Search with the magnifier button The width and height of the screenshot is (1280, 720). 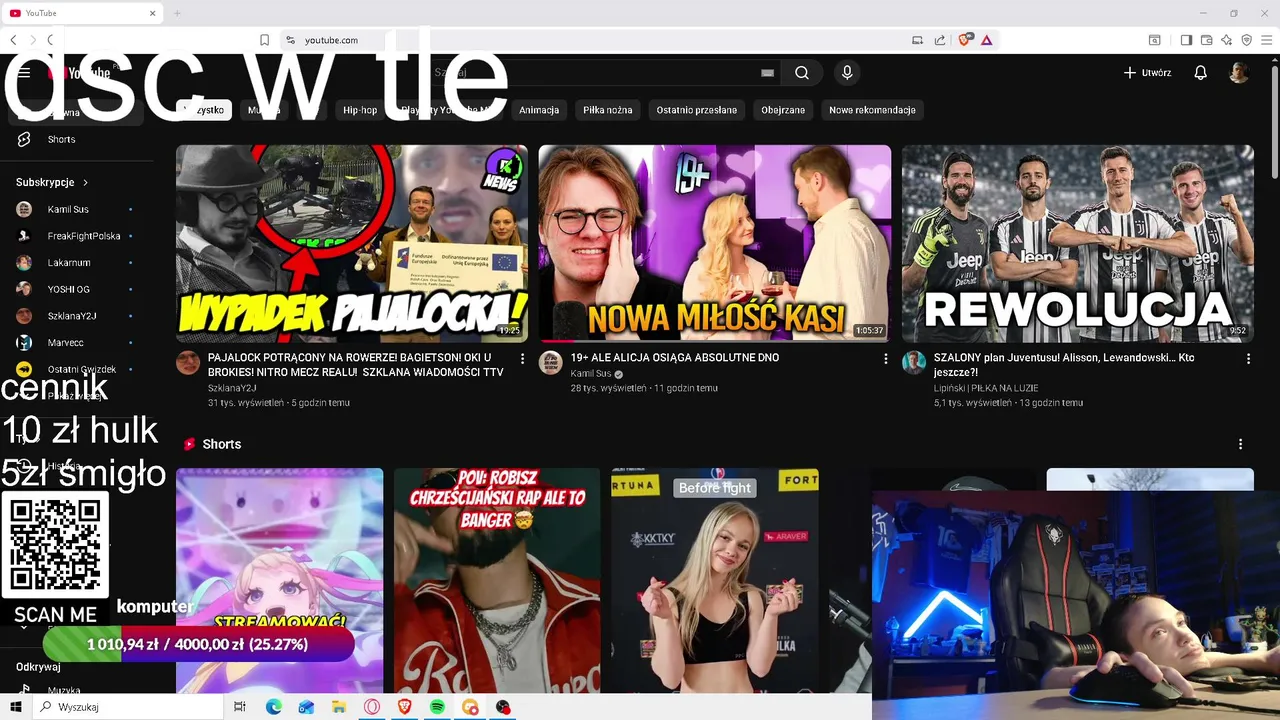pyautogui.click(x=802, y=73)
